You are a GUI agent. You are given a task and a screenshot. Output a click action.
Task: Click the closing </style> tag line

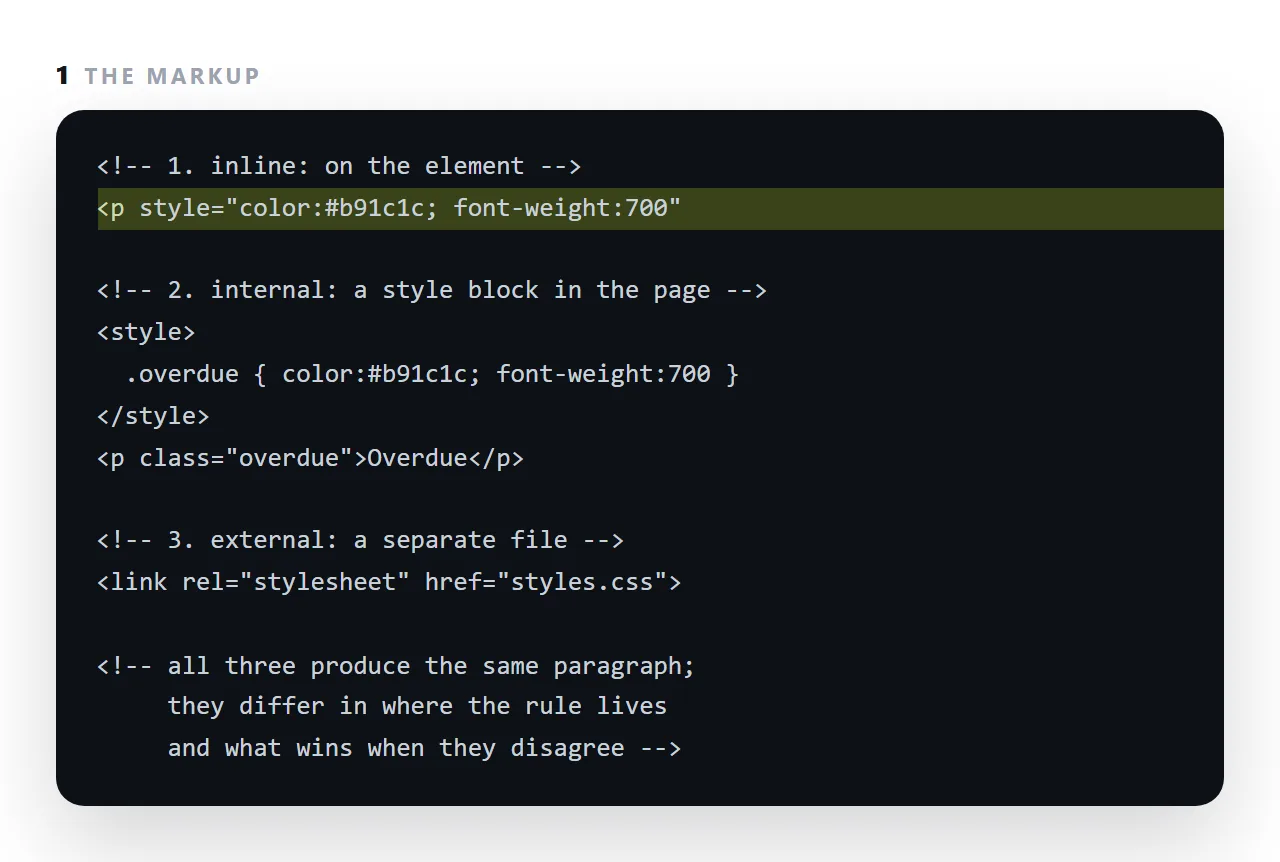pyautogui.click(x=153, y=416)
